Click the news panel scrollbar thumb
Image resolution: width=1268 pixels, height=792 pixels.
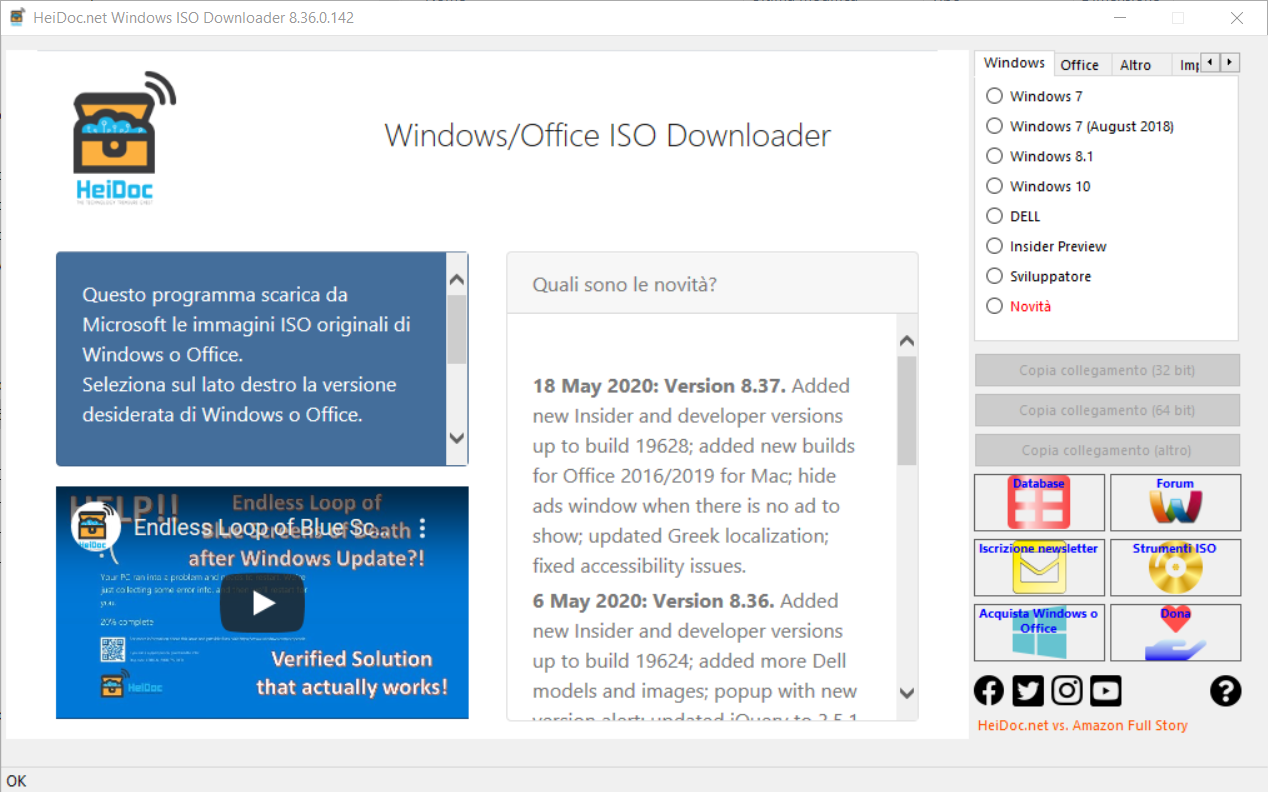click(x=907, y=411)
